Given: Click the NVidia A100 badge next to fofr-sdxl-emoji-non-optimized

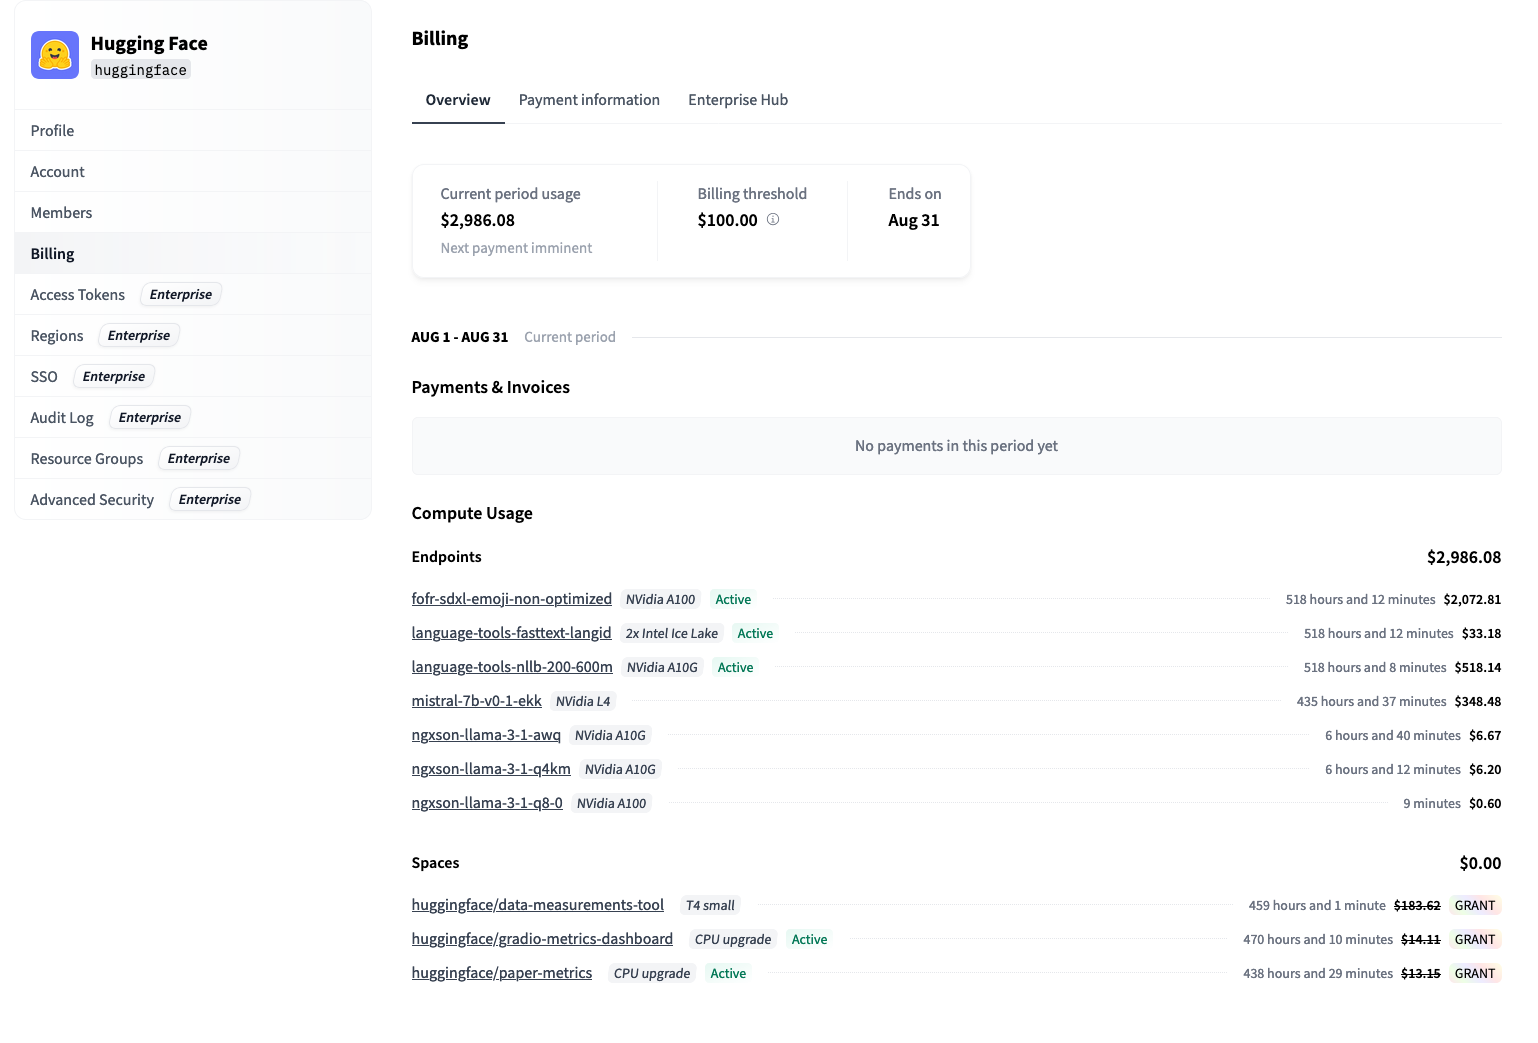Looking at the screenshot, I should (660, 599).
